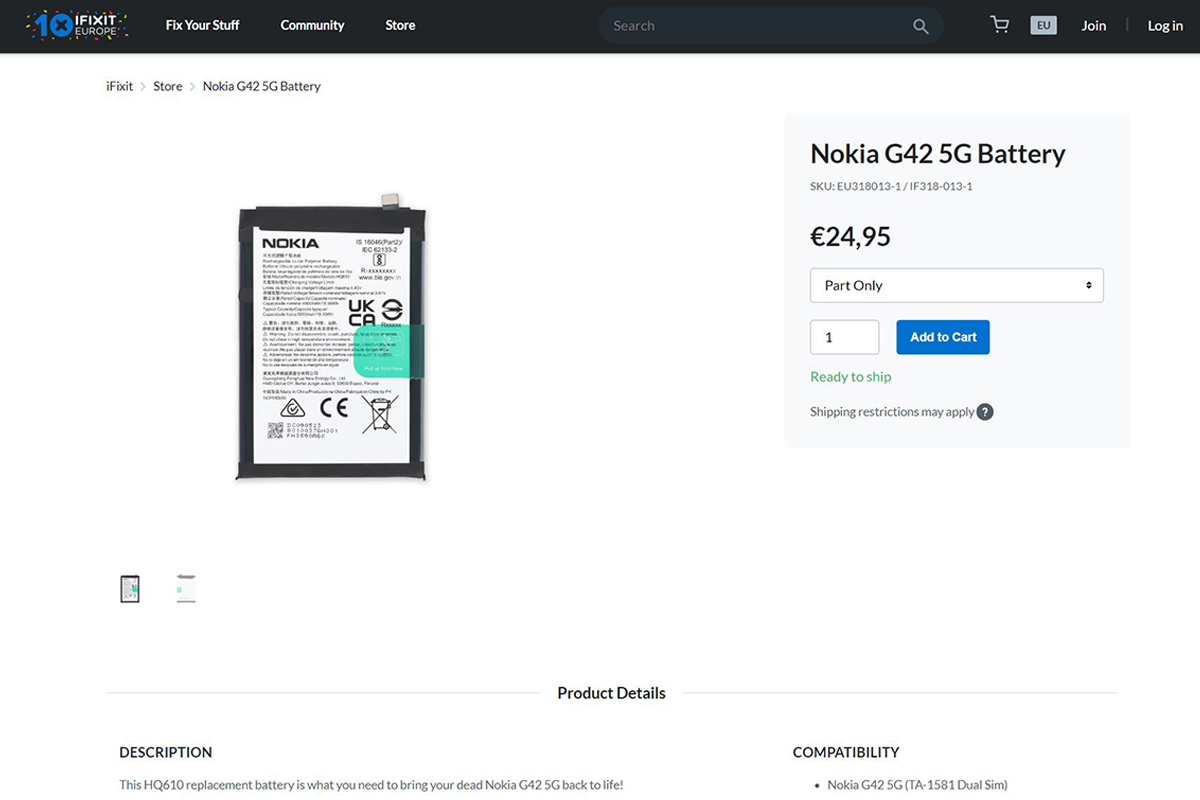Click the Add to Cart button
The width and height of the screenshot is (1200, 800).
pos(943,337)
